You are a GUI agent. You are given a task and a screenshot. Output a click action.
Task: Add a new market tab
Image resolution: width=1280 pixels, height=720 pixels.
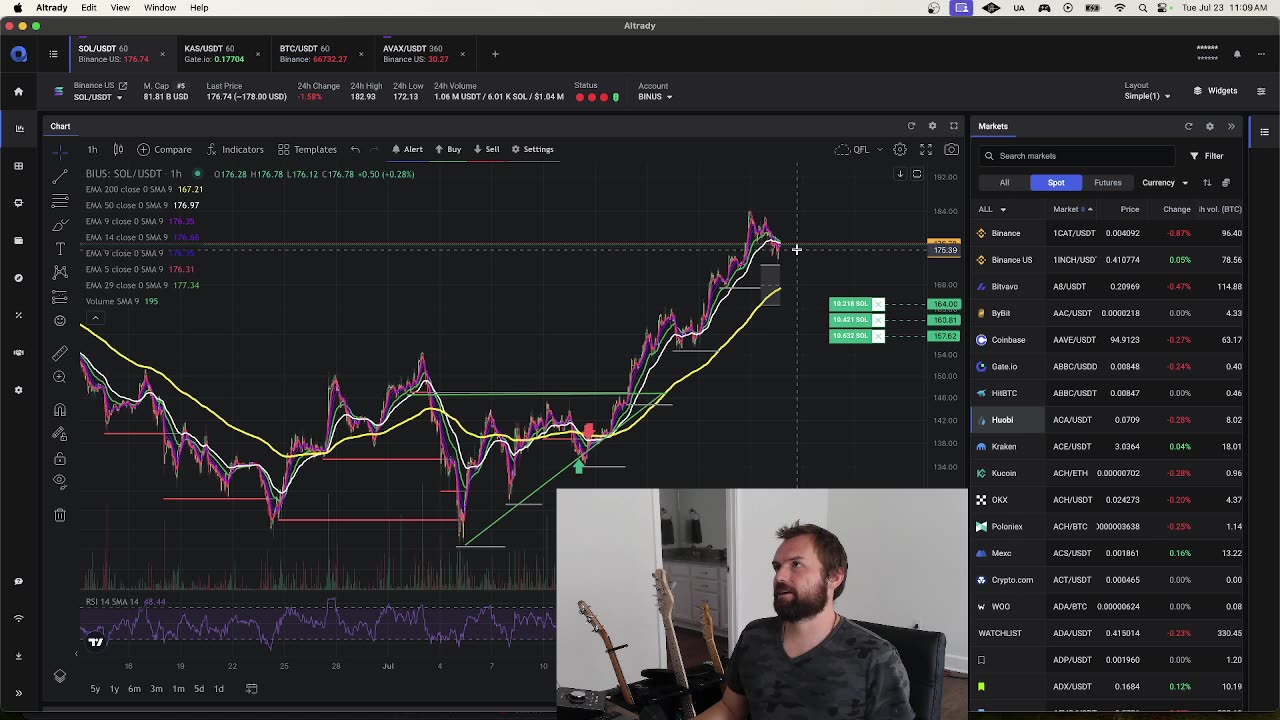coord(495,54)
